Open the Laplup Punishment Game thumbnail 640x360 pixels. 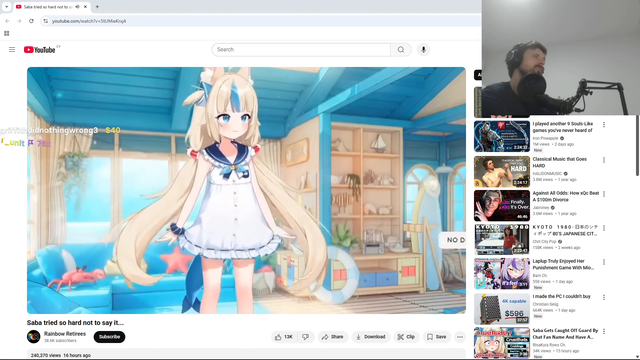502,273
